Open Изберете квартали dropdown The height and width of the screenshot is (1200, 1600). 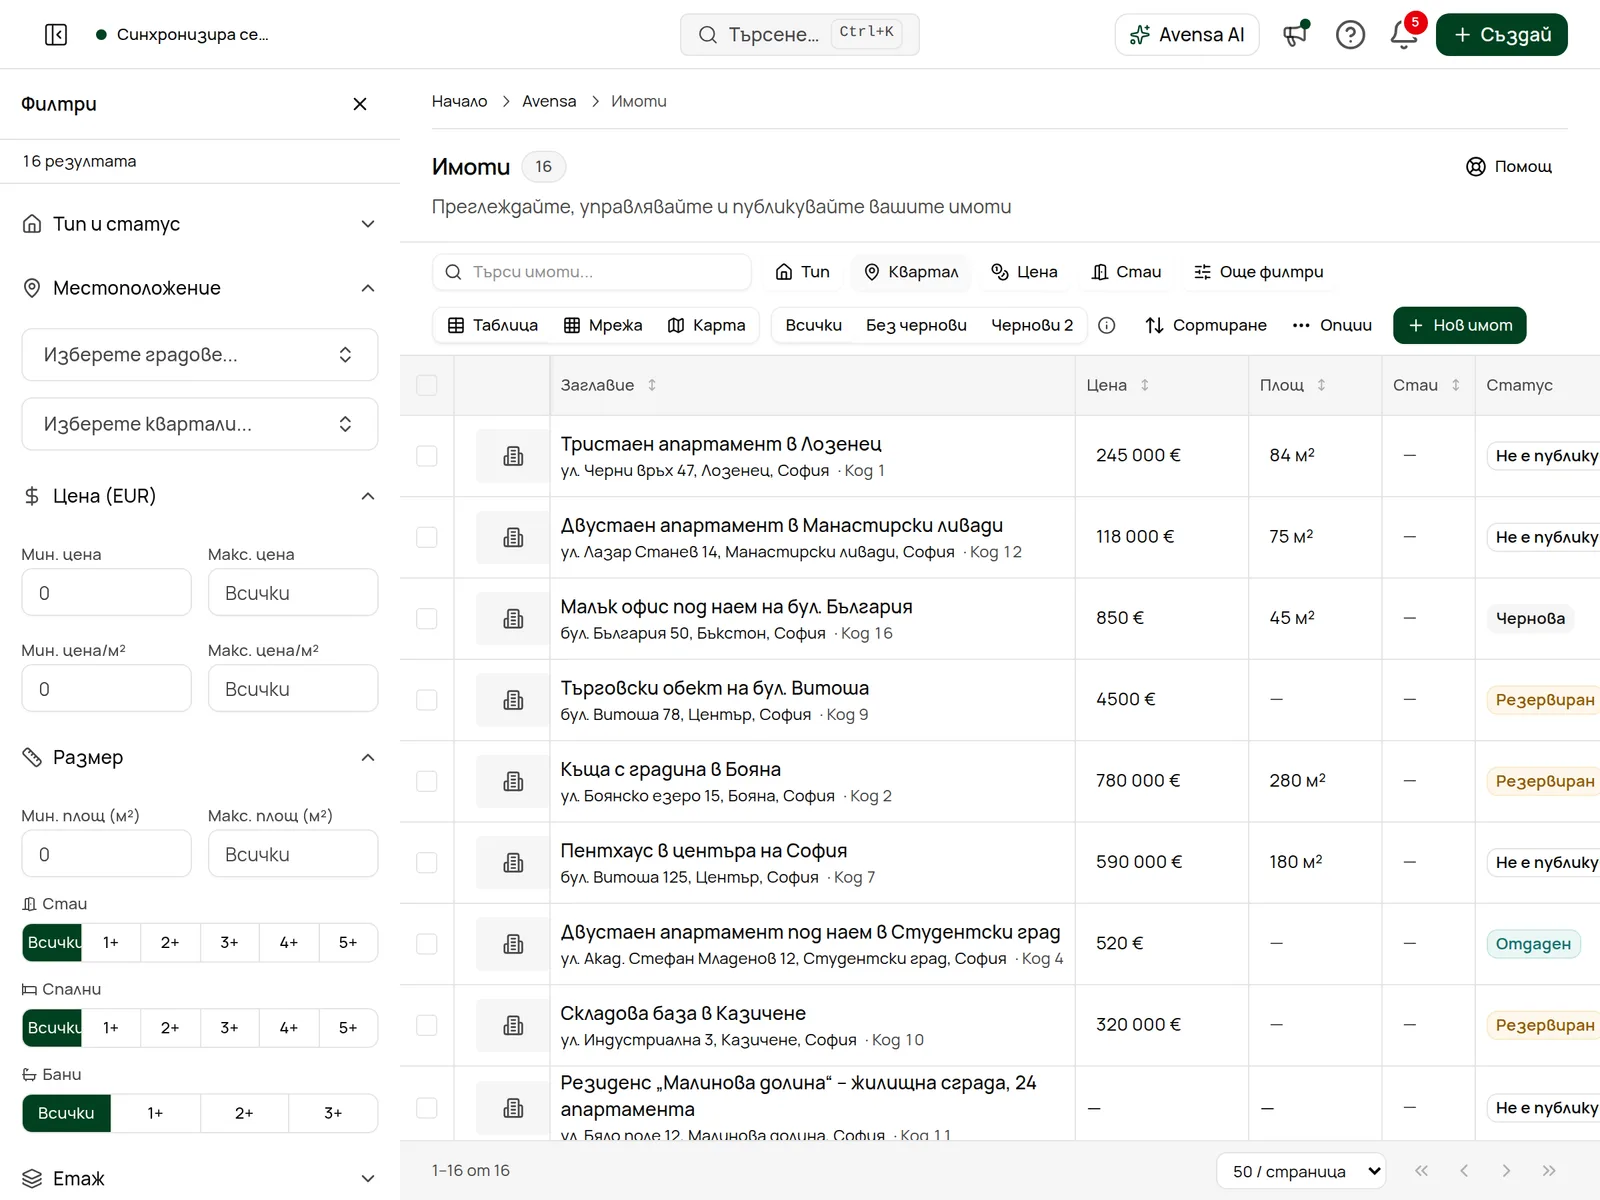click(200, 424)
